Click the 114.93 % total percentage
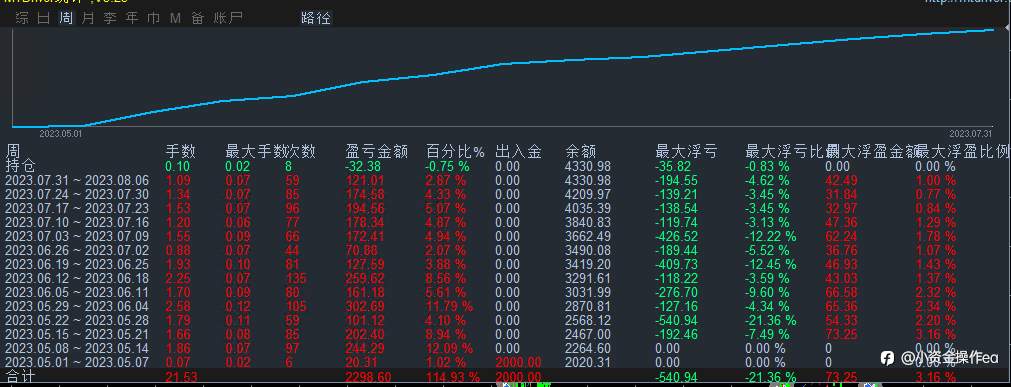The width and height of the screenshot is (1011, 387). coord(453,377)
